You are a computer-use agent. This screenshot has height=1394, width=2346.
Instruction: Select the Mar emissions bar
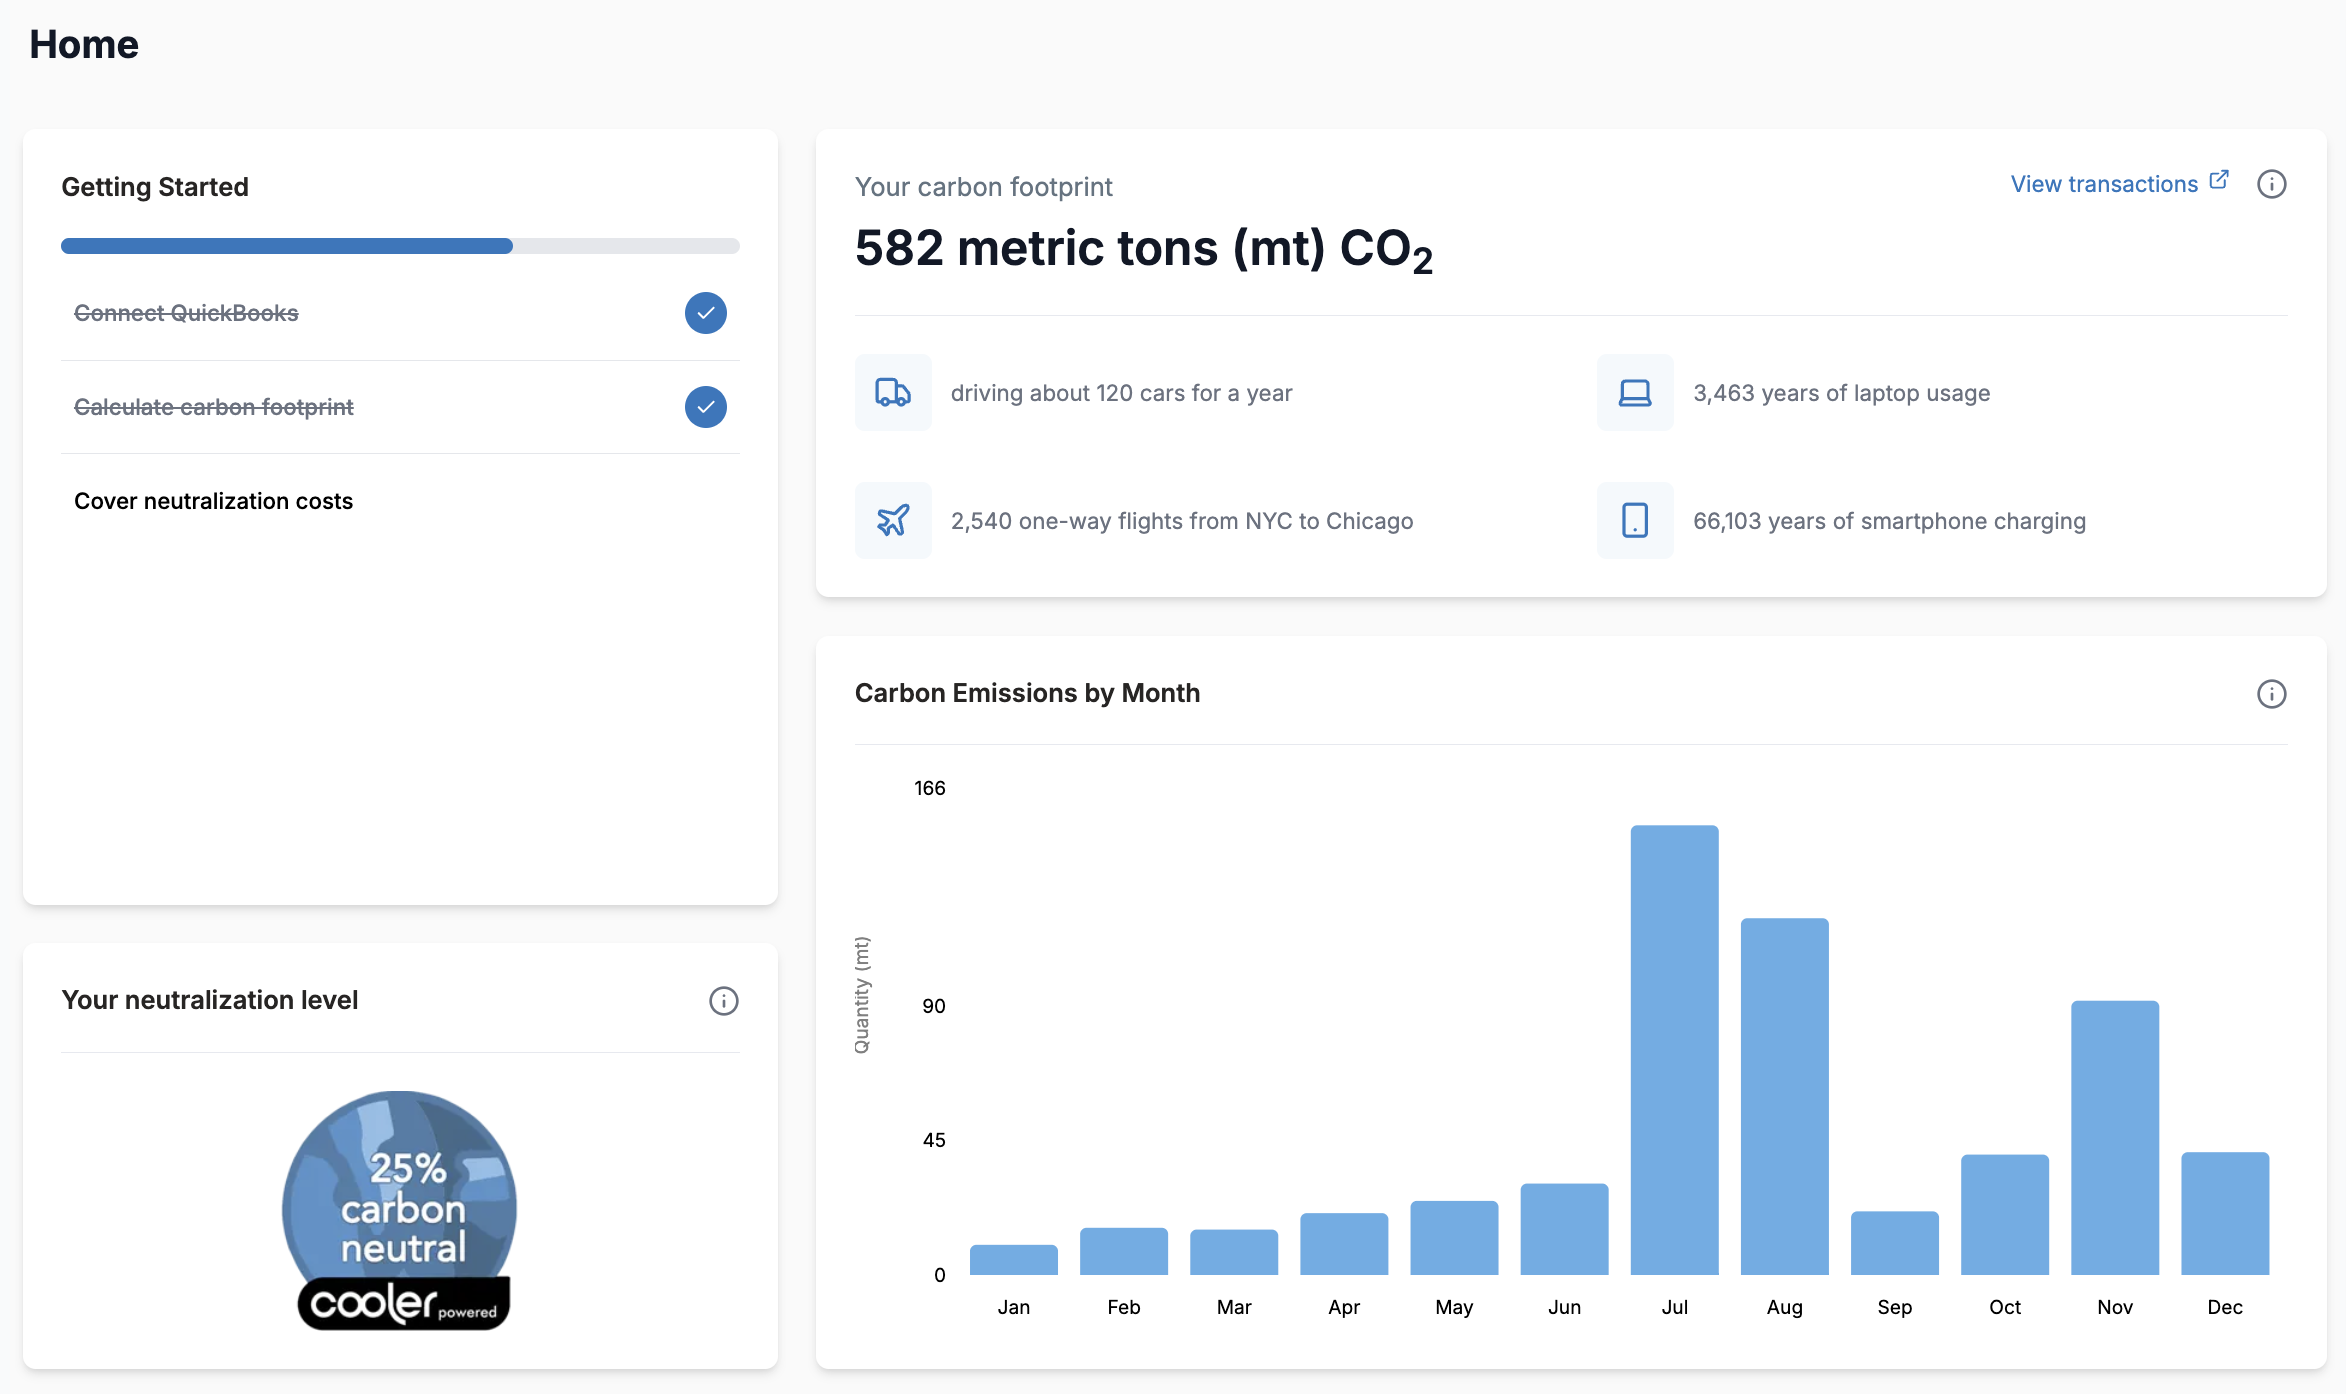(x=1234, y=1252)
